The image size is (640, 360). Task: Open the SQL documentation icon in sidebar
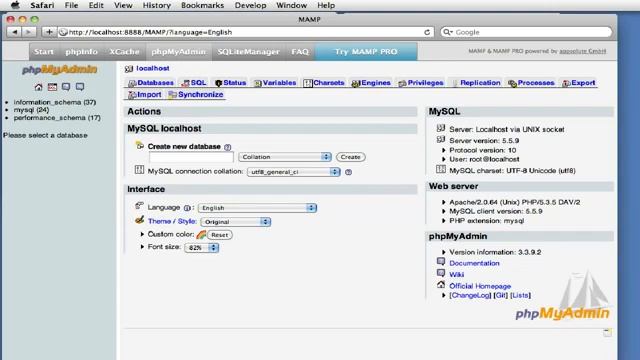(x=80, y=87)
